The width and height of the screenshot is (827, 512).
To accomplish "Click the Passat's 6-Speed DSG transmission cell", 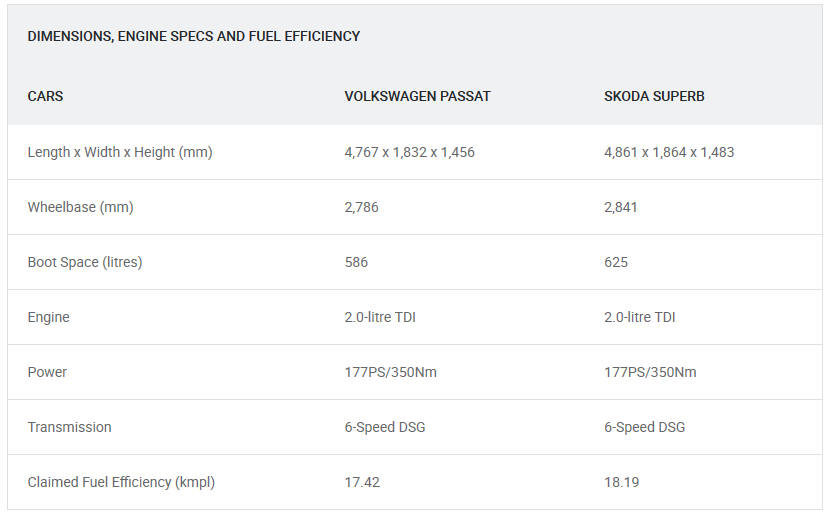I will (385, 427).
